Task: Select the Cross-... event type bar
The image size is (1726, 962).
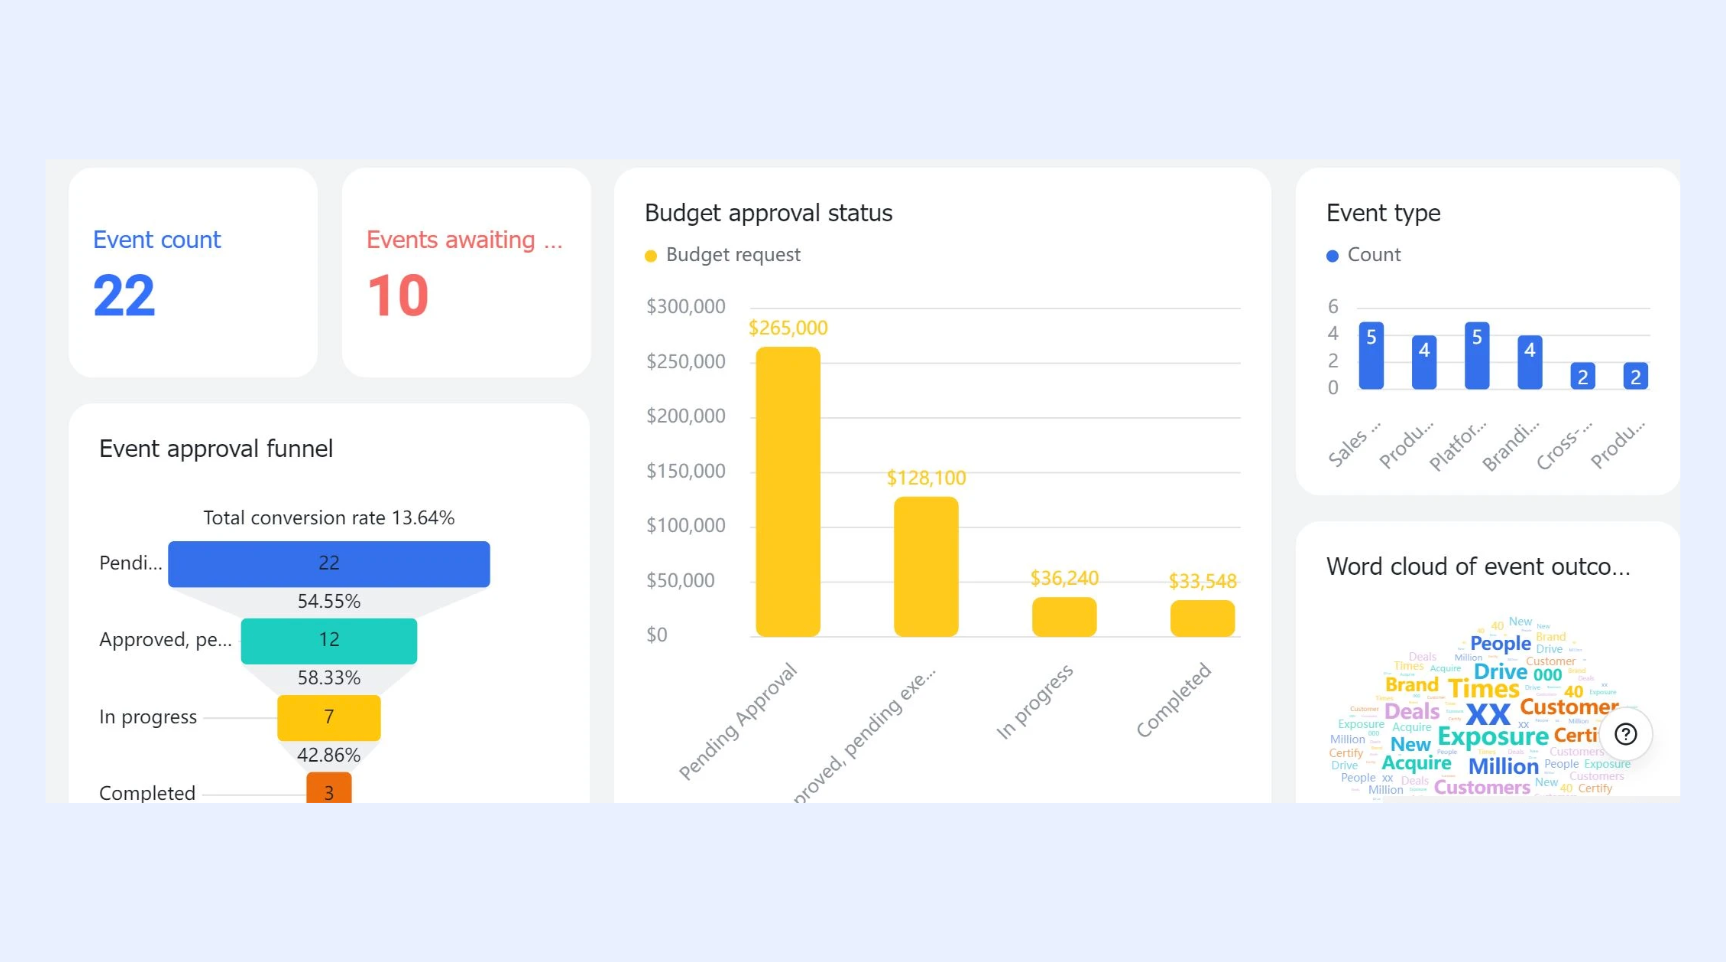Action: (1583, 376)
